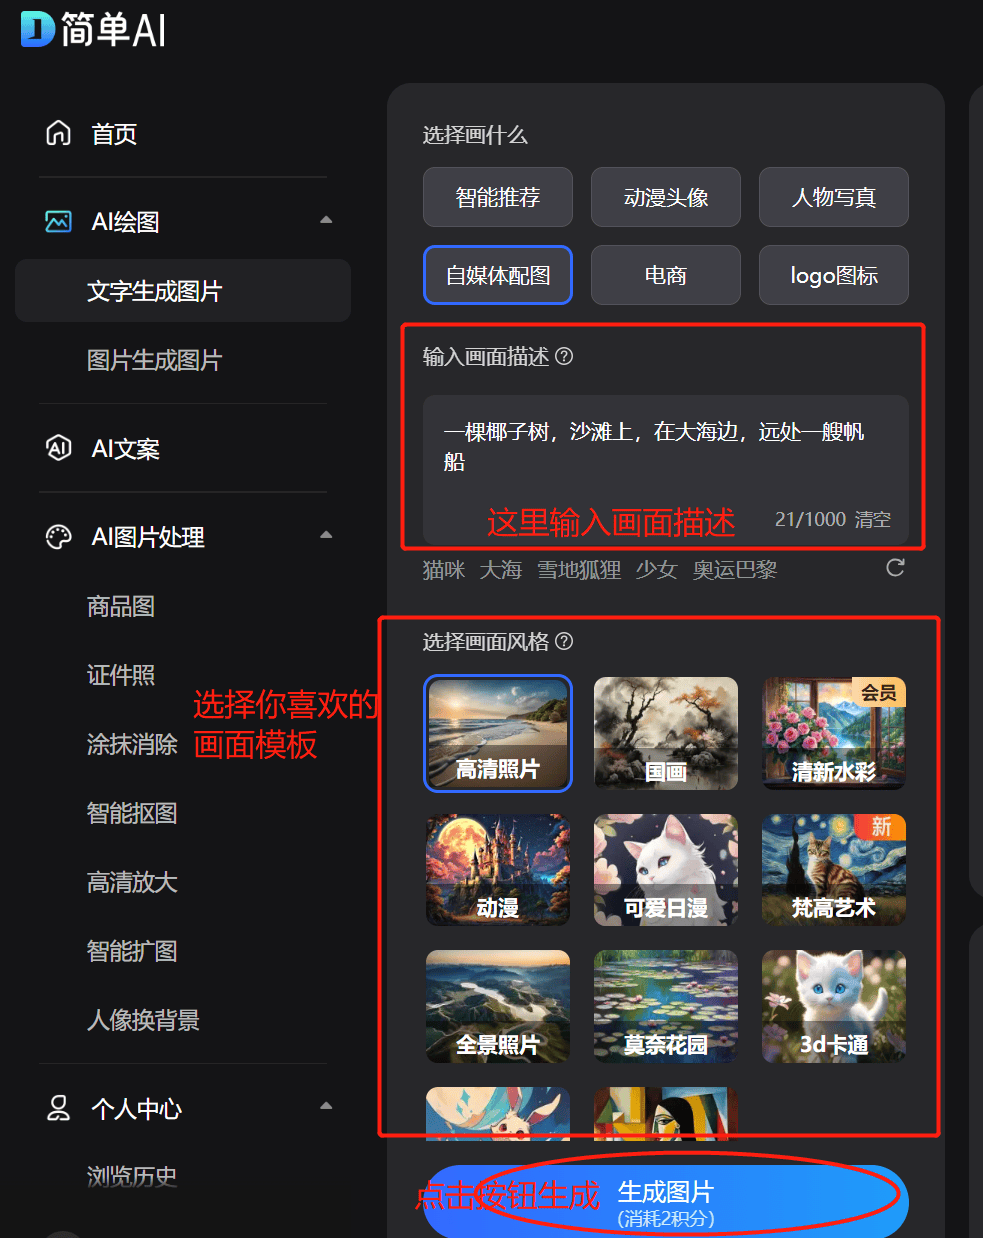This screenshot has width=983, height=1238.
Task: Open help icon next to 选择画面风格
Action: [x=564, y=641]
